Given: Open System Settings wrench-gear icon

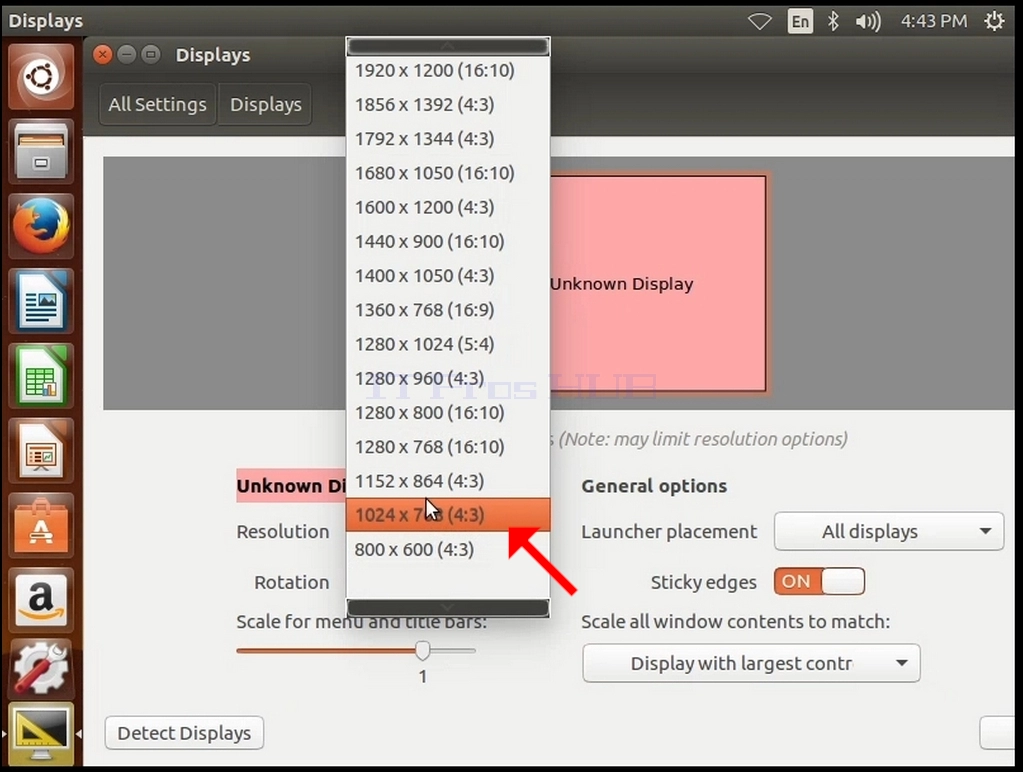Looking at the screenshot, I should click(41, 668).
